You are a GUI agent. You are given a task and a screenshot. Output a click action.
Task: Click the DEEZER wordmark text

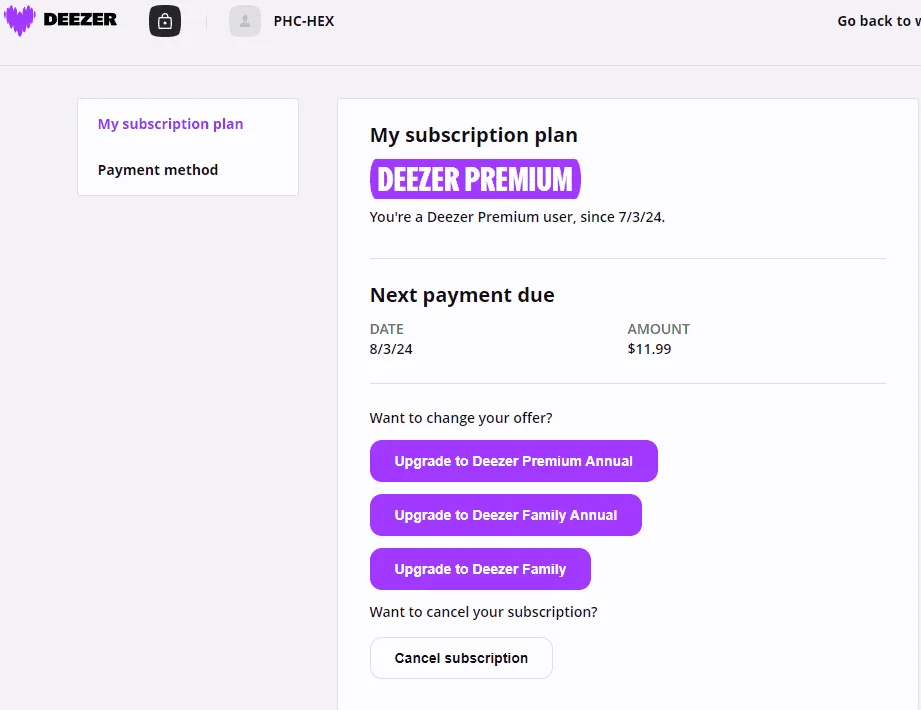coord(80,19)
